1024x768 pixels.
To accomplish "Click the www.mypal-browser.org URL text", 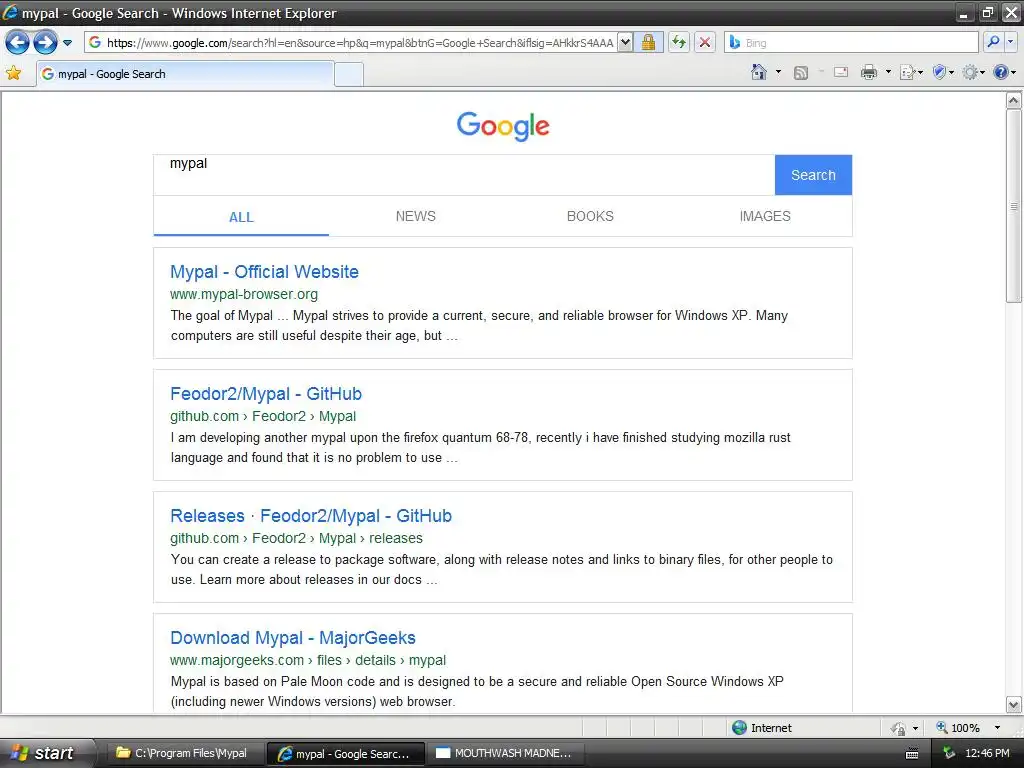I will [x=244, y=294].
